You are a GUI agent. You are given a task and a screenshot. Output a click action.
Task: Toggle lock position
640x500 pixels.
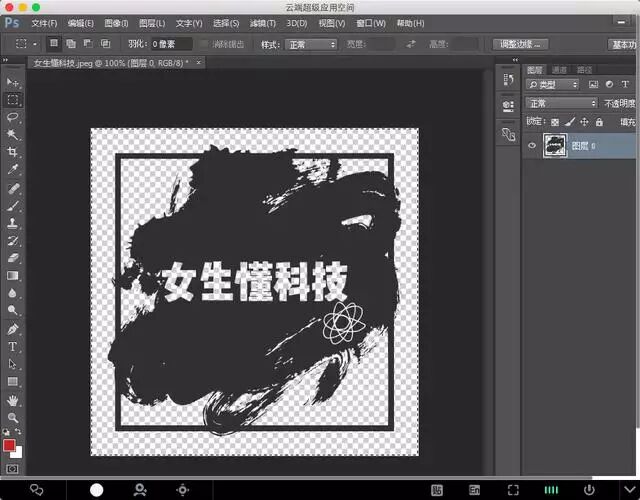coord(584,122)
